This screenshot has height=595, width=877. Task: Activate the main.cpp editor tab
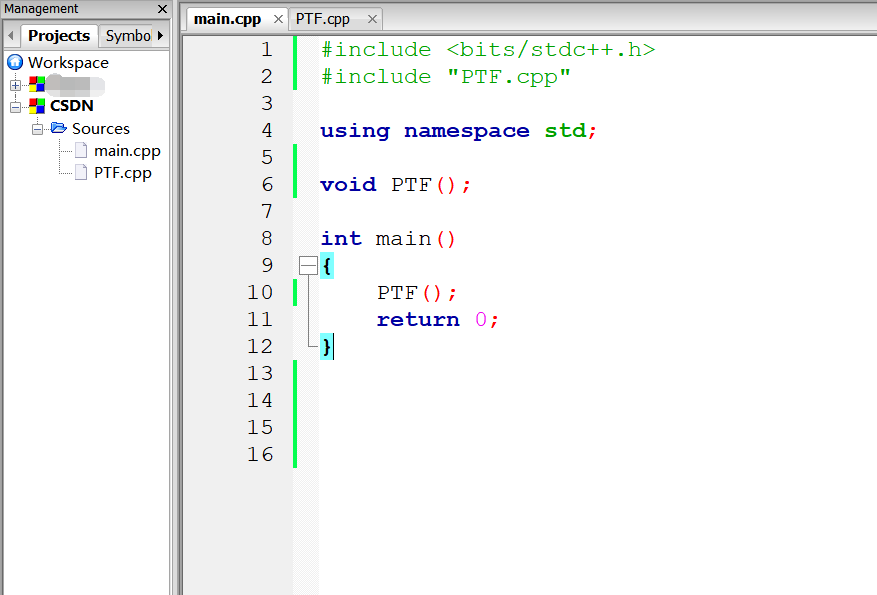(227, 20)
